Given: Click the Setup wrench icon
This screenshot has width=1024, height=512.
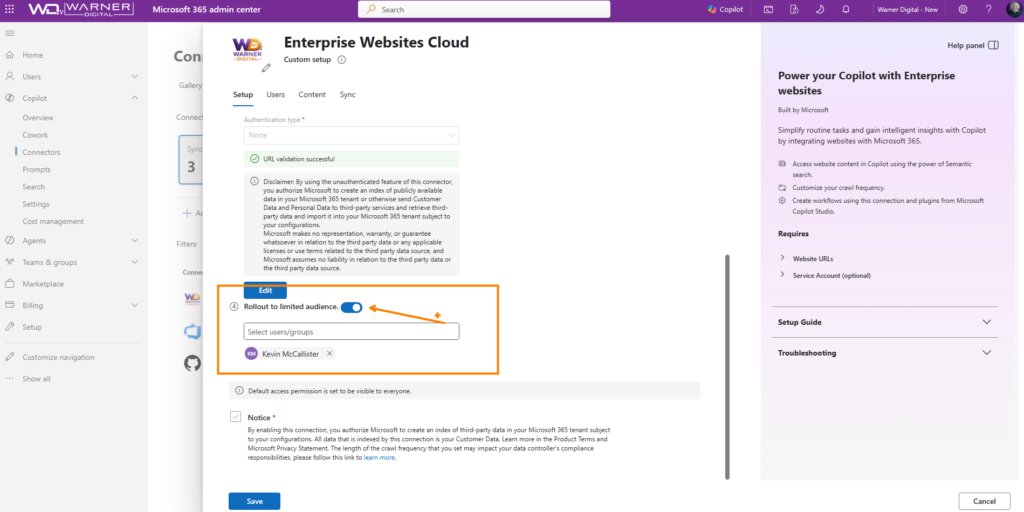Looking at the screenshot, I should coord(10,327).
